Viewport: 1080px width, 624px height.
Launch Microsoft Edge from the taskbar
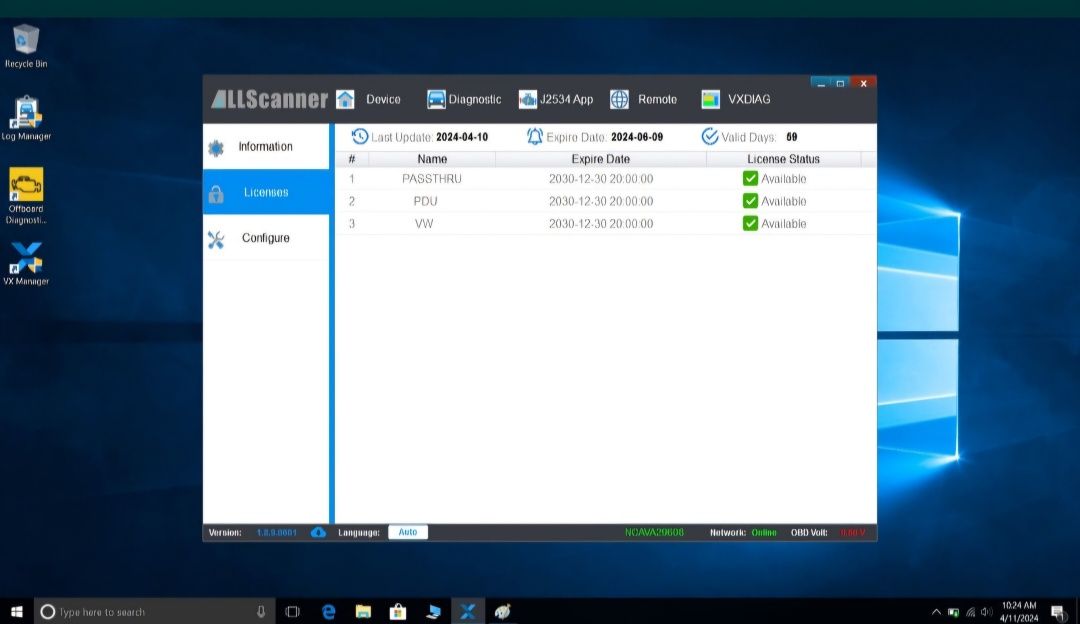click(329, 612)
